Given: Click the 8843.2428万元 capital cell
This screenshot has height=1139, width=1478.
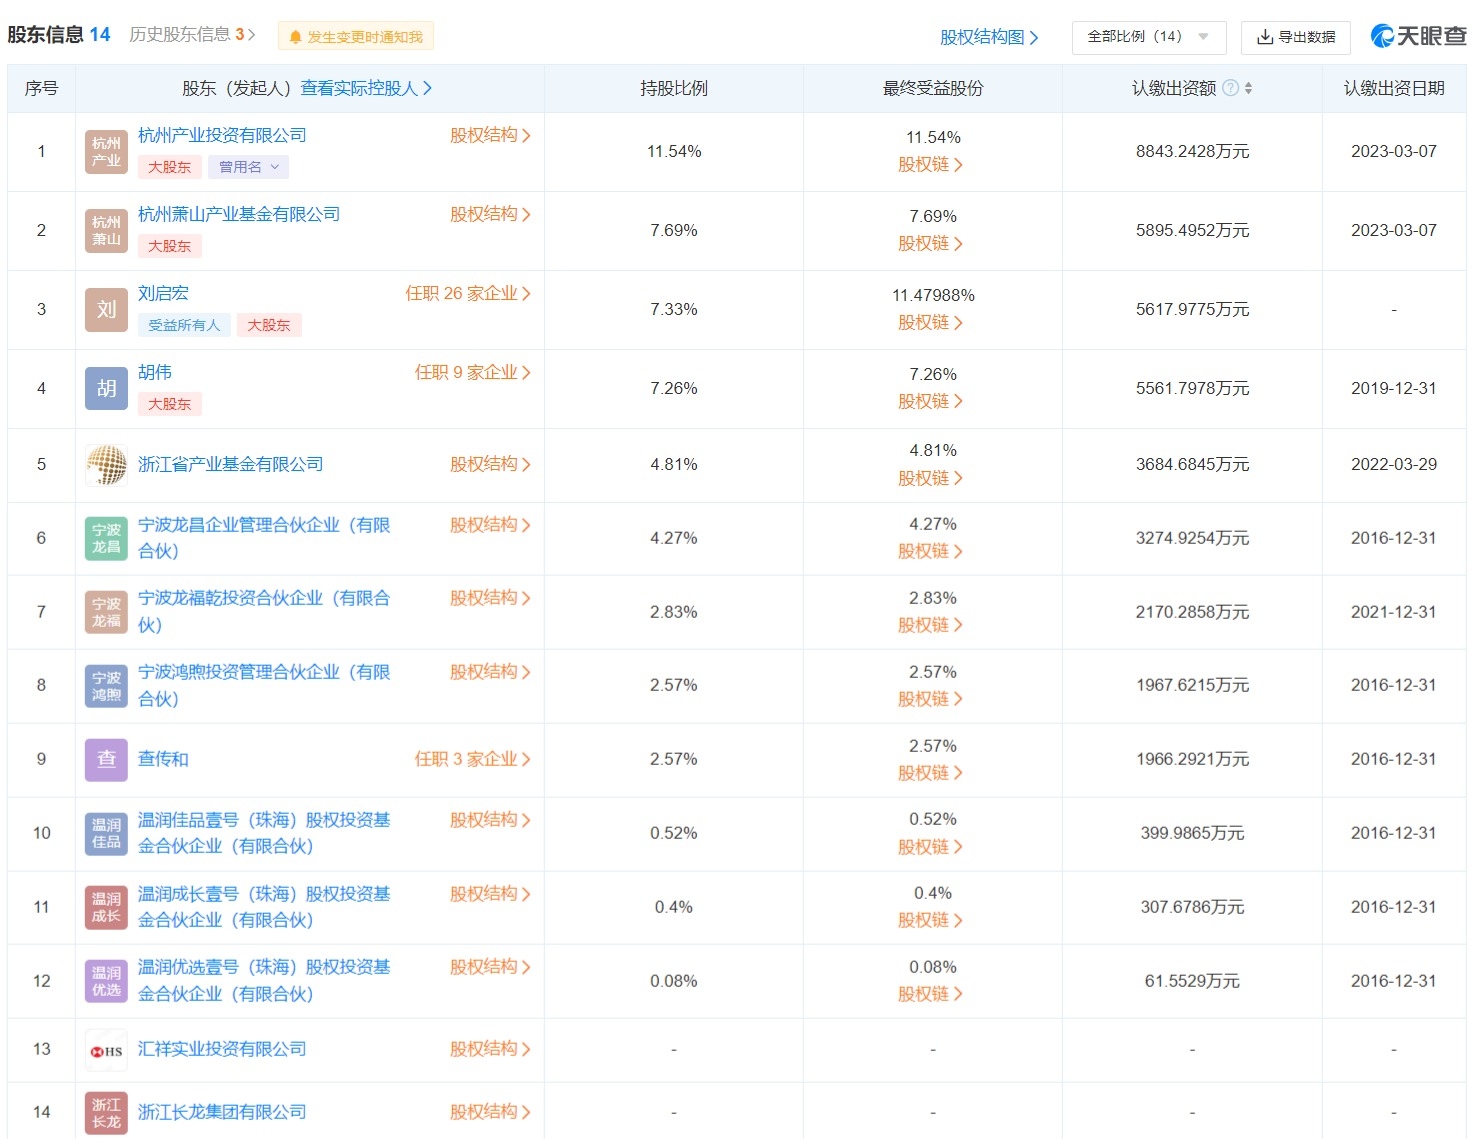Looking at the screenshot, I should point(1192,152).
